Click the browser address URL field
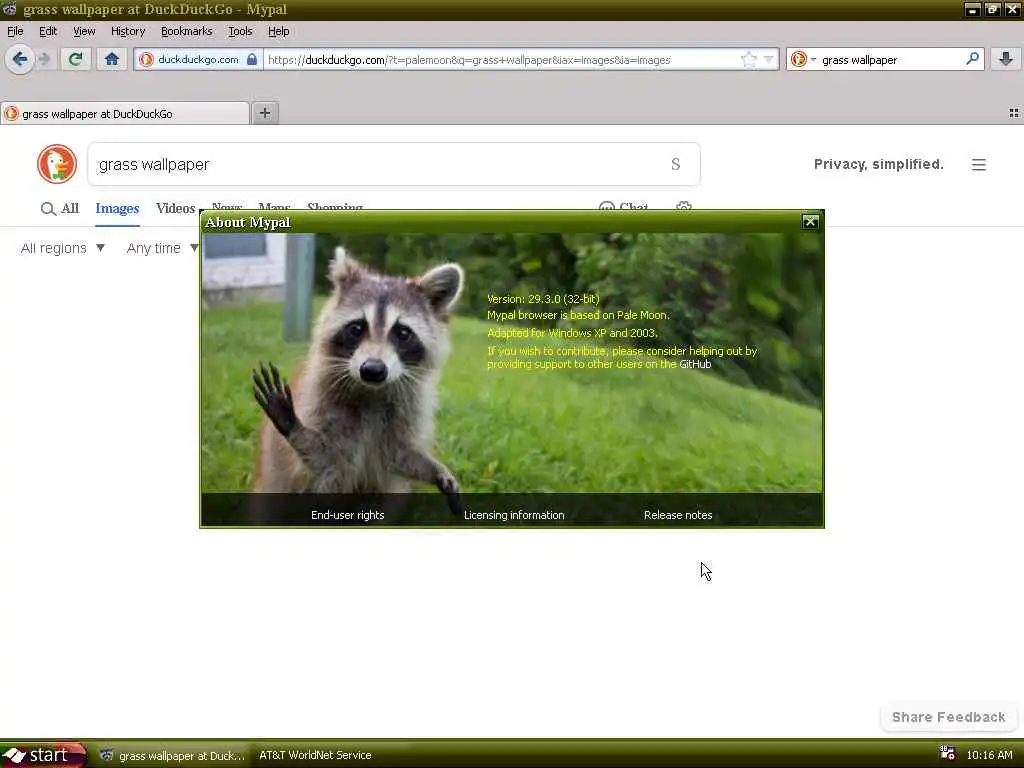 point(502,59)
